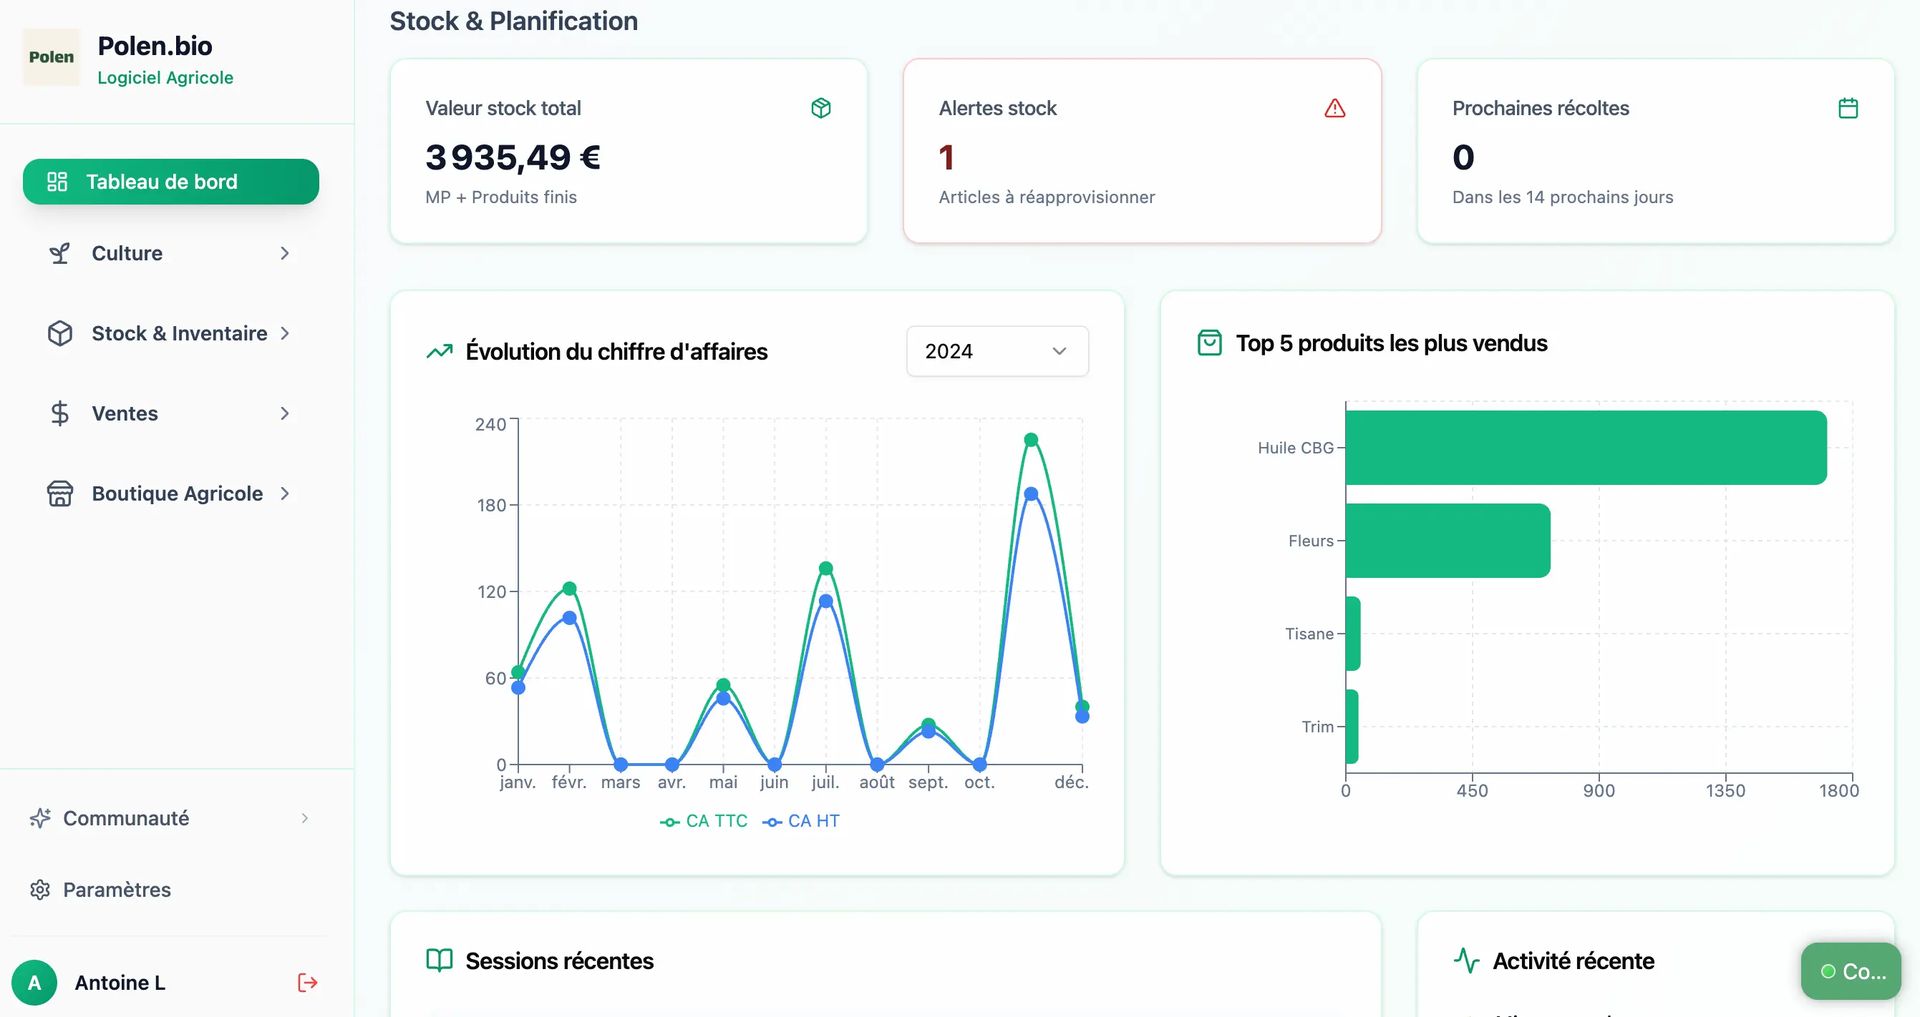Click the calendar icon in Prochaines récoltes
The width and height of the screenshot is (1920, 1017).
[1847, 108]
